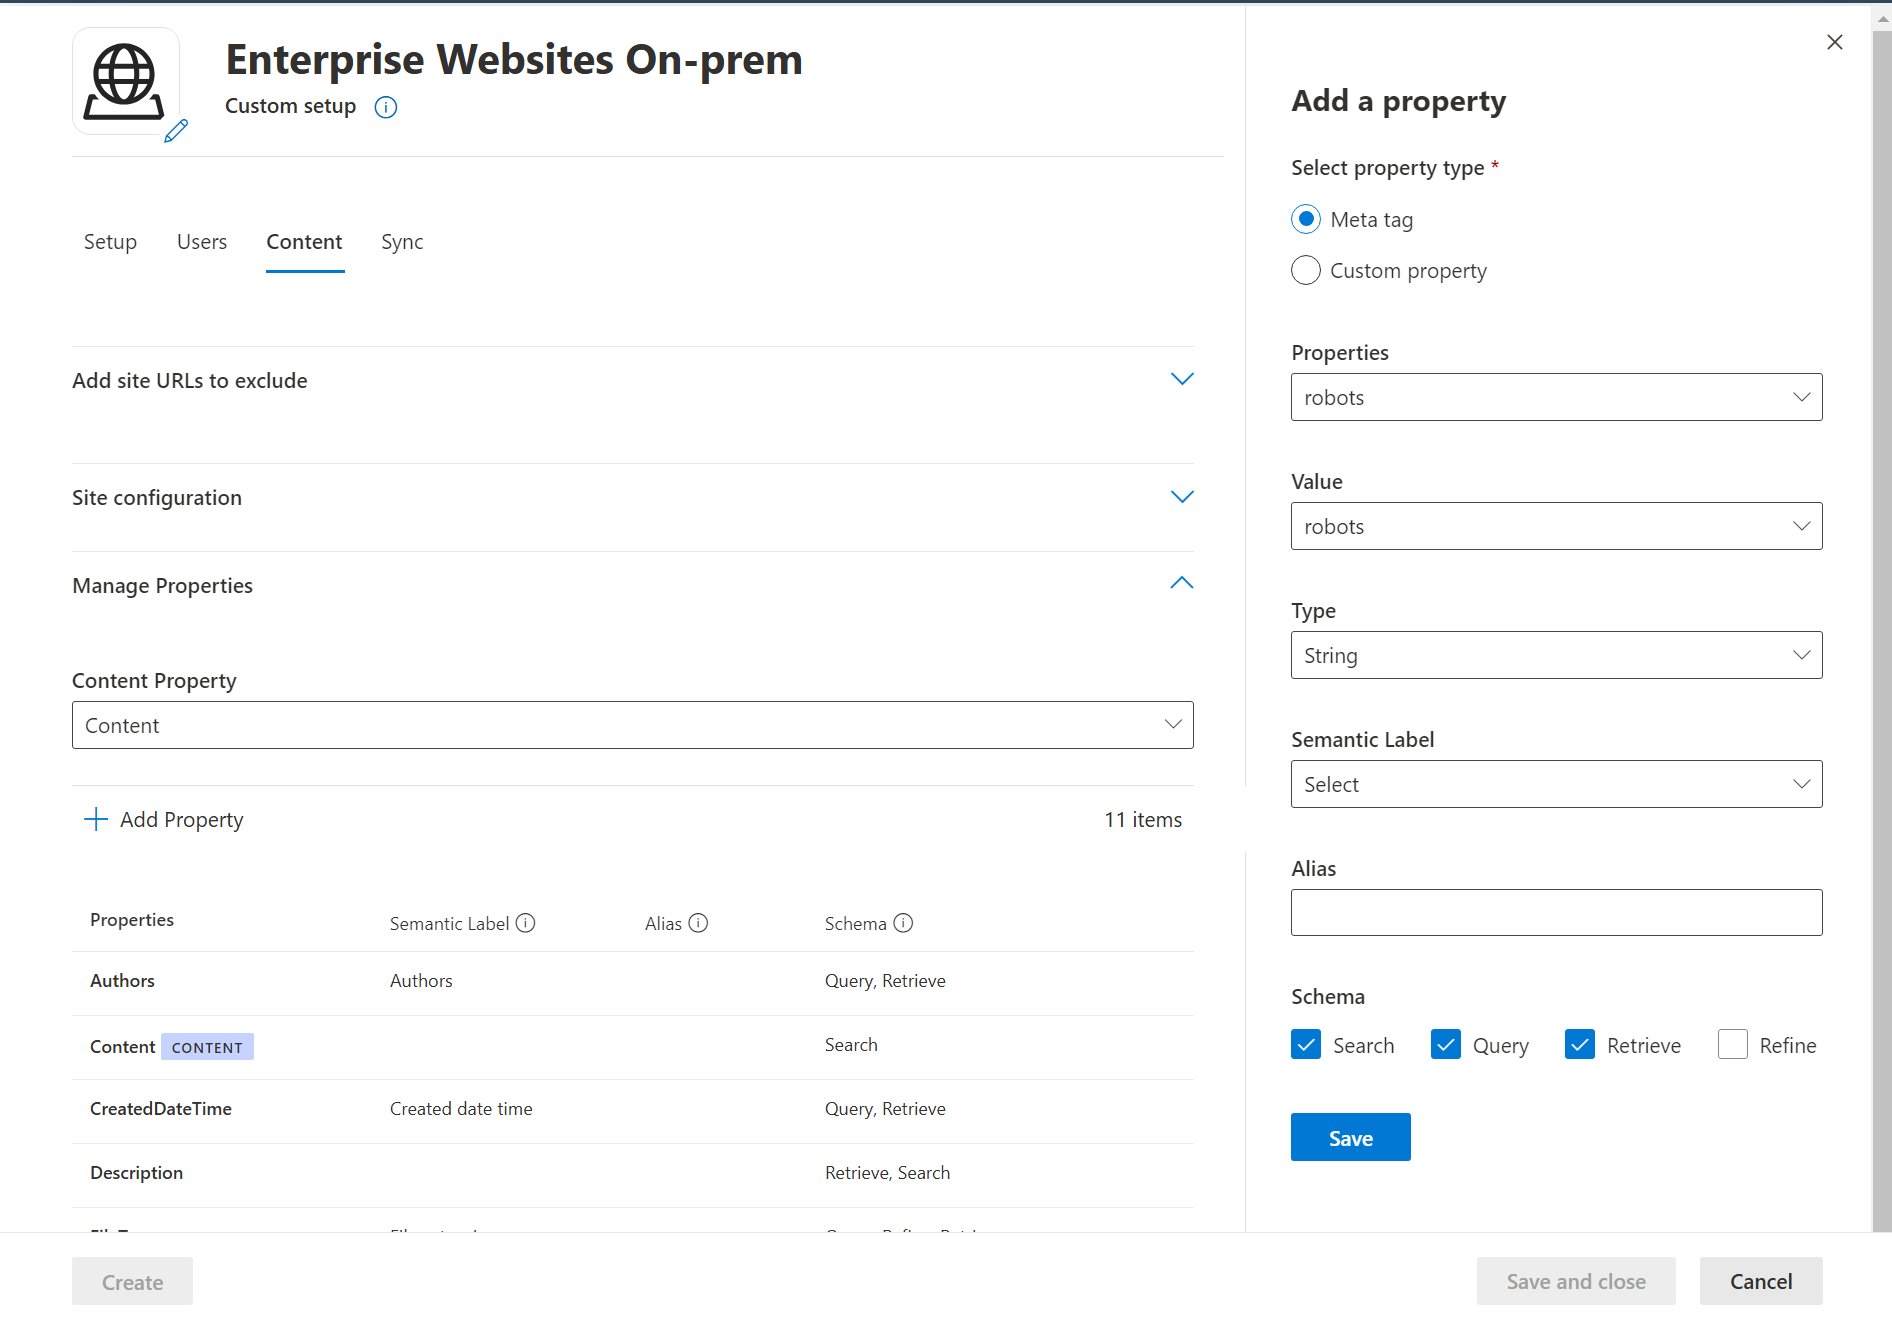Click the Alias input field
The width and height of the screenshot is (1892, 1327).
[1556, 912]
